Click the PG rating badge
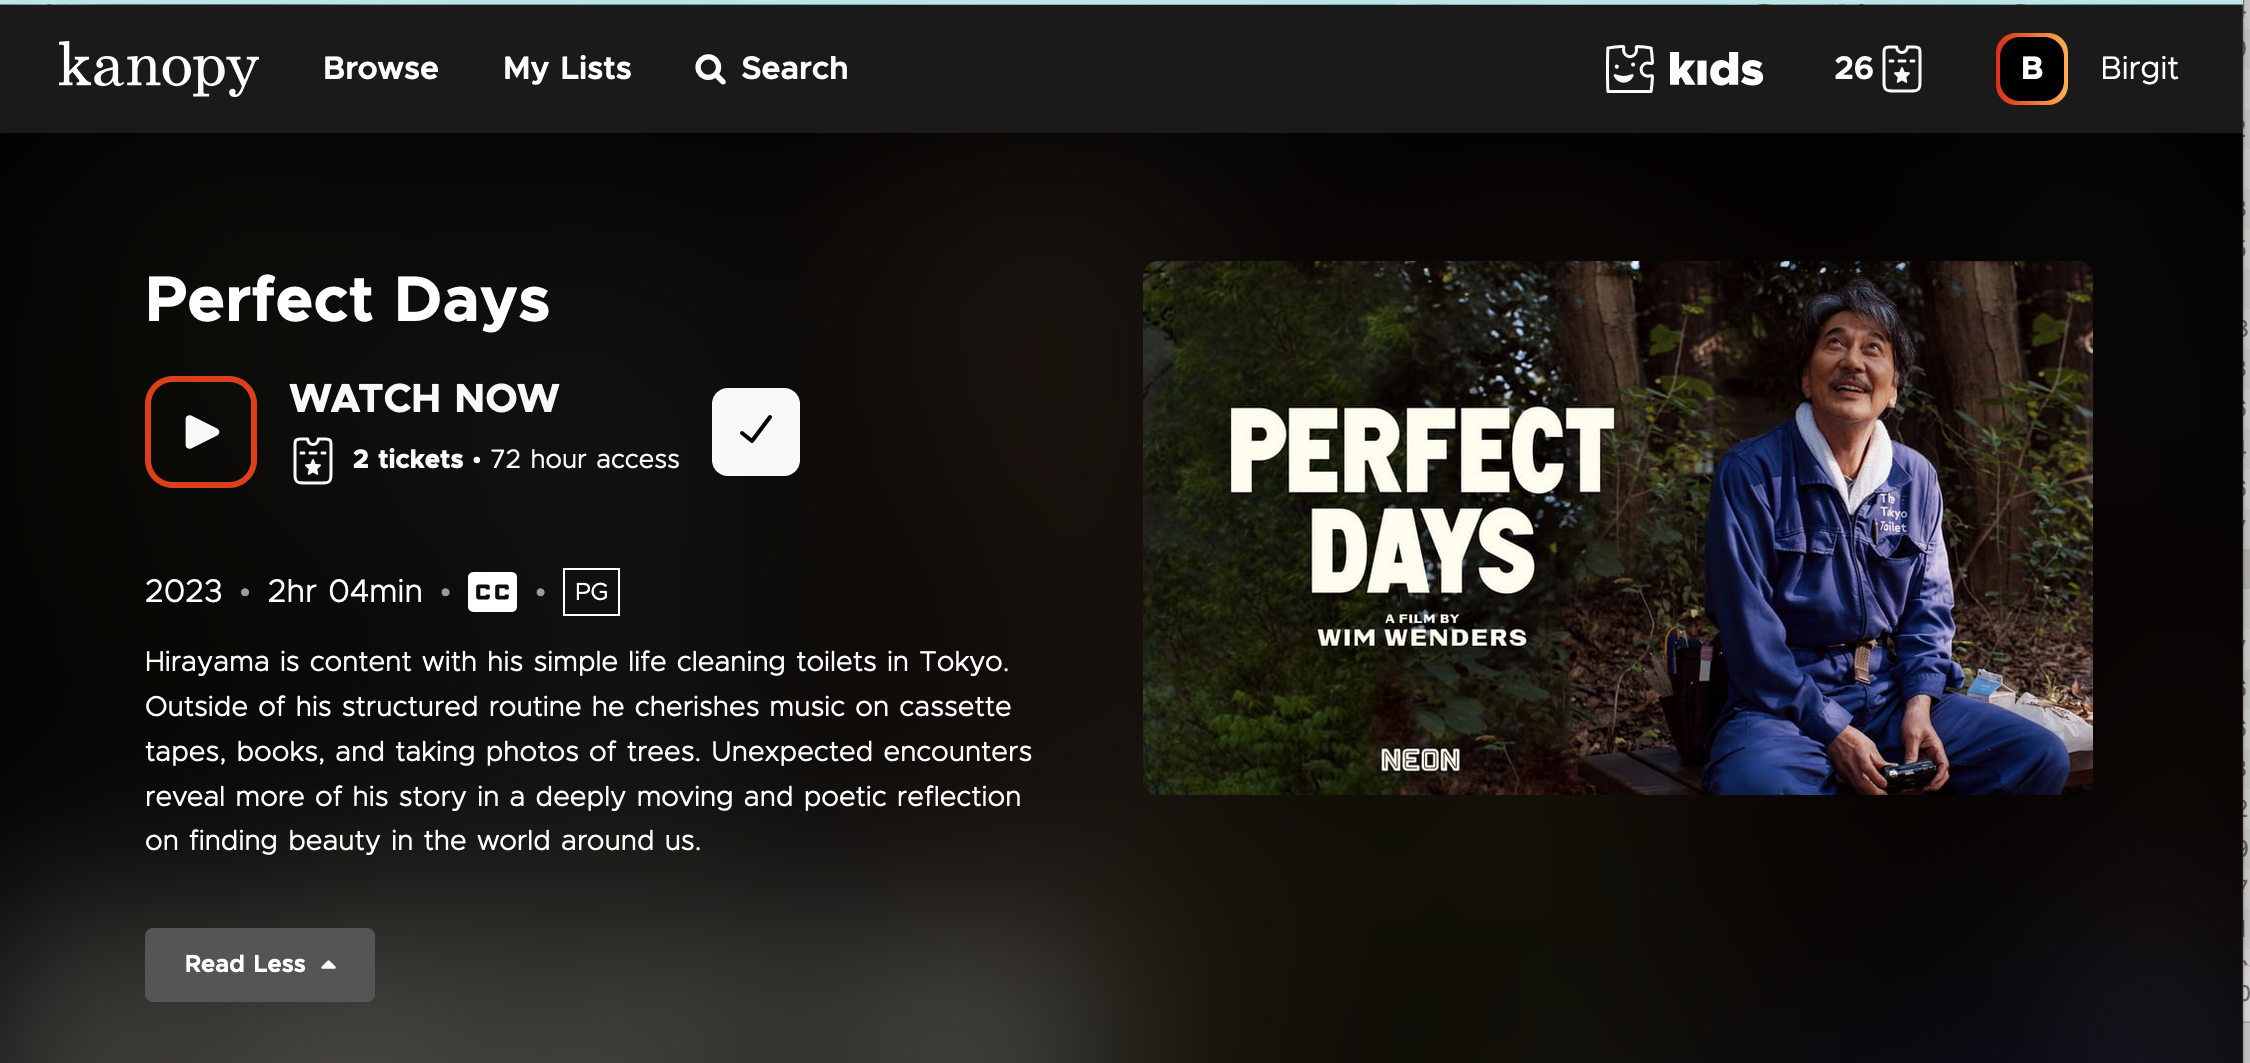 (591, 592)
